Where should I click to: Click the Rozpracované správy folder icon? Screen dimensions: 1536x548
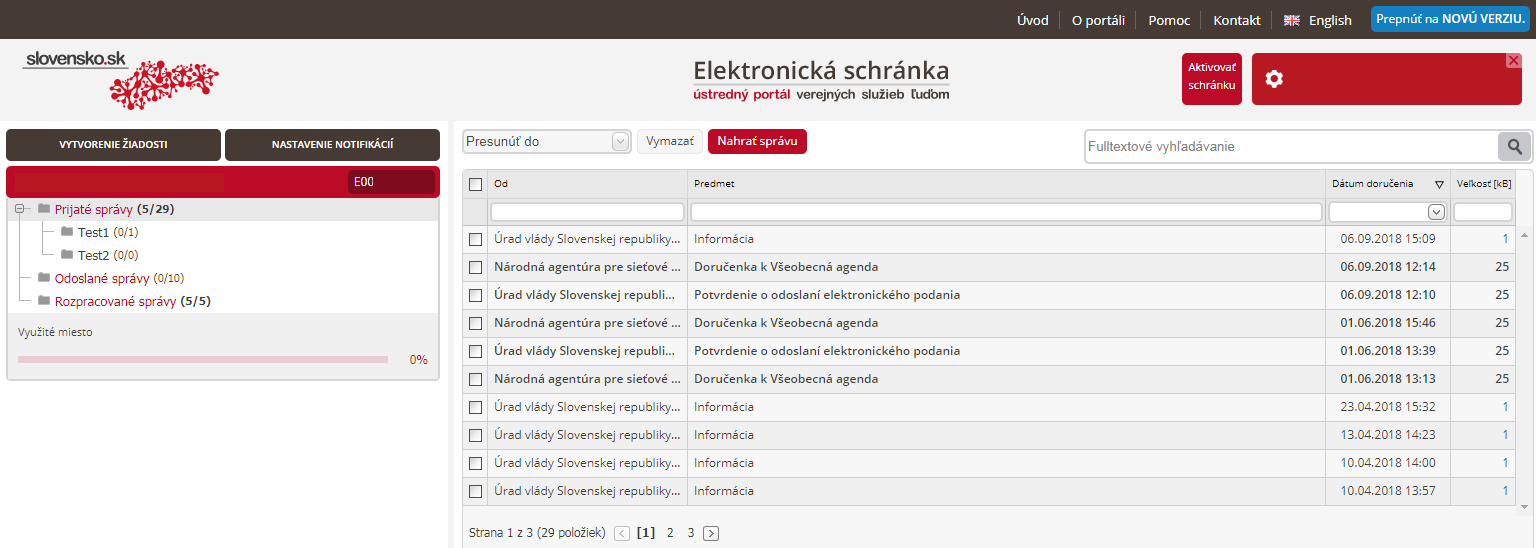(44, 301)
